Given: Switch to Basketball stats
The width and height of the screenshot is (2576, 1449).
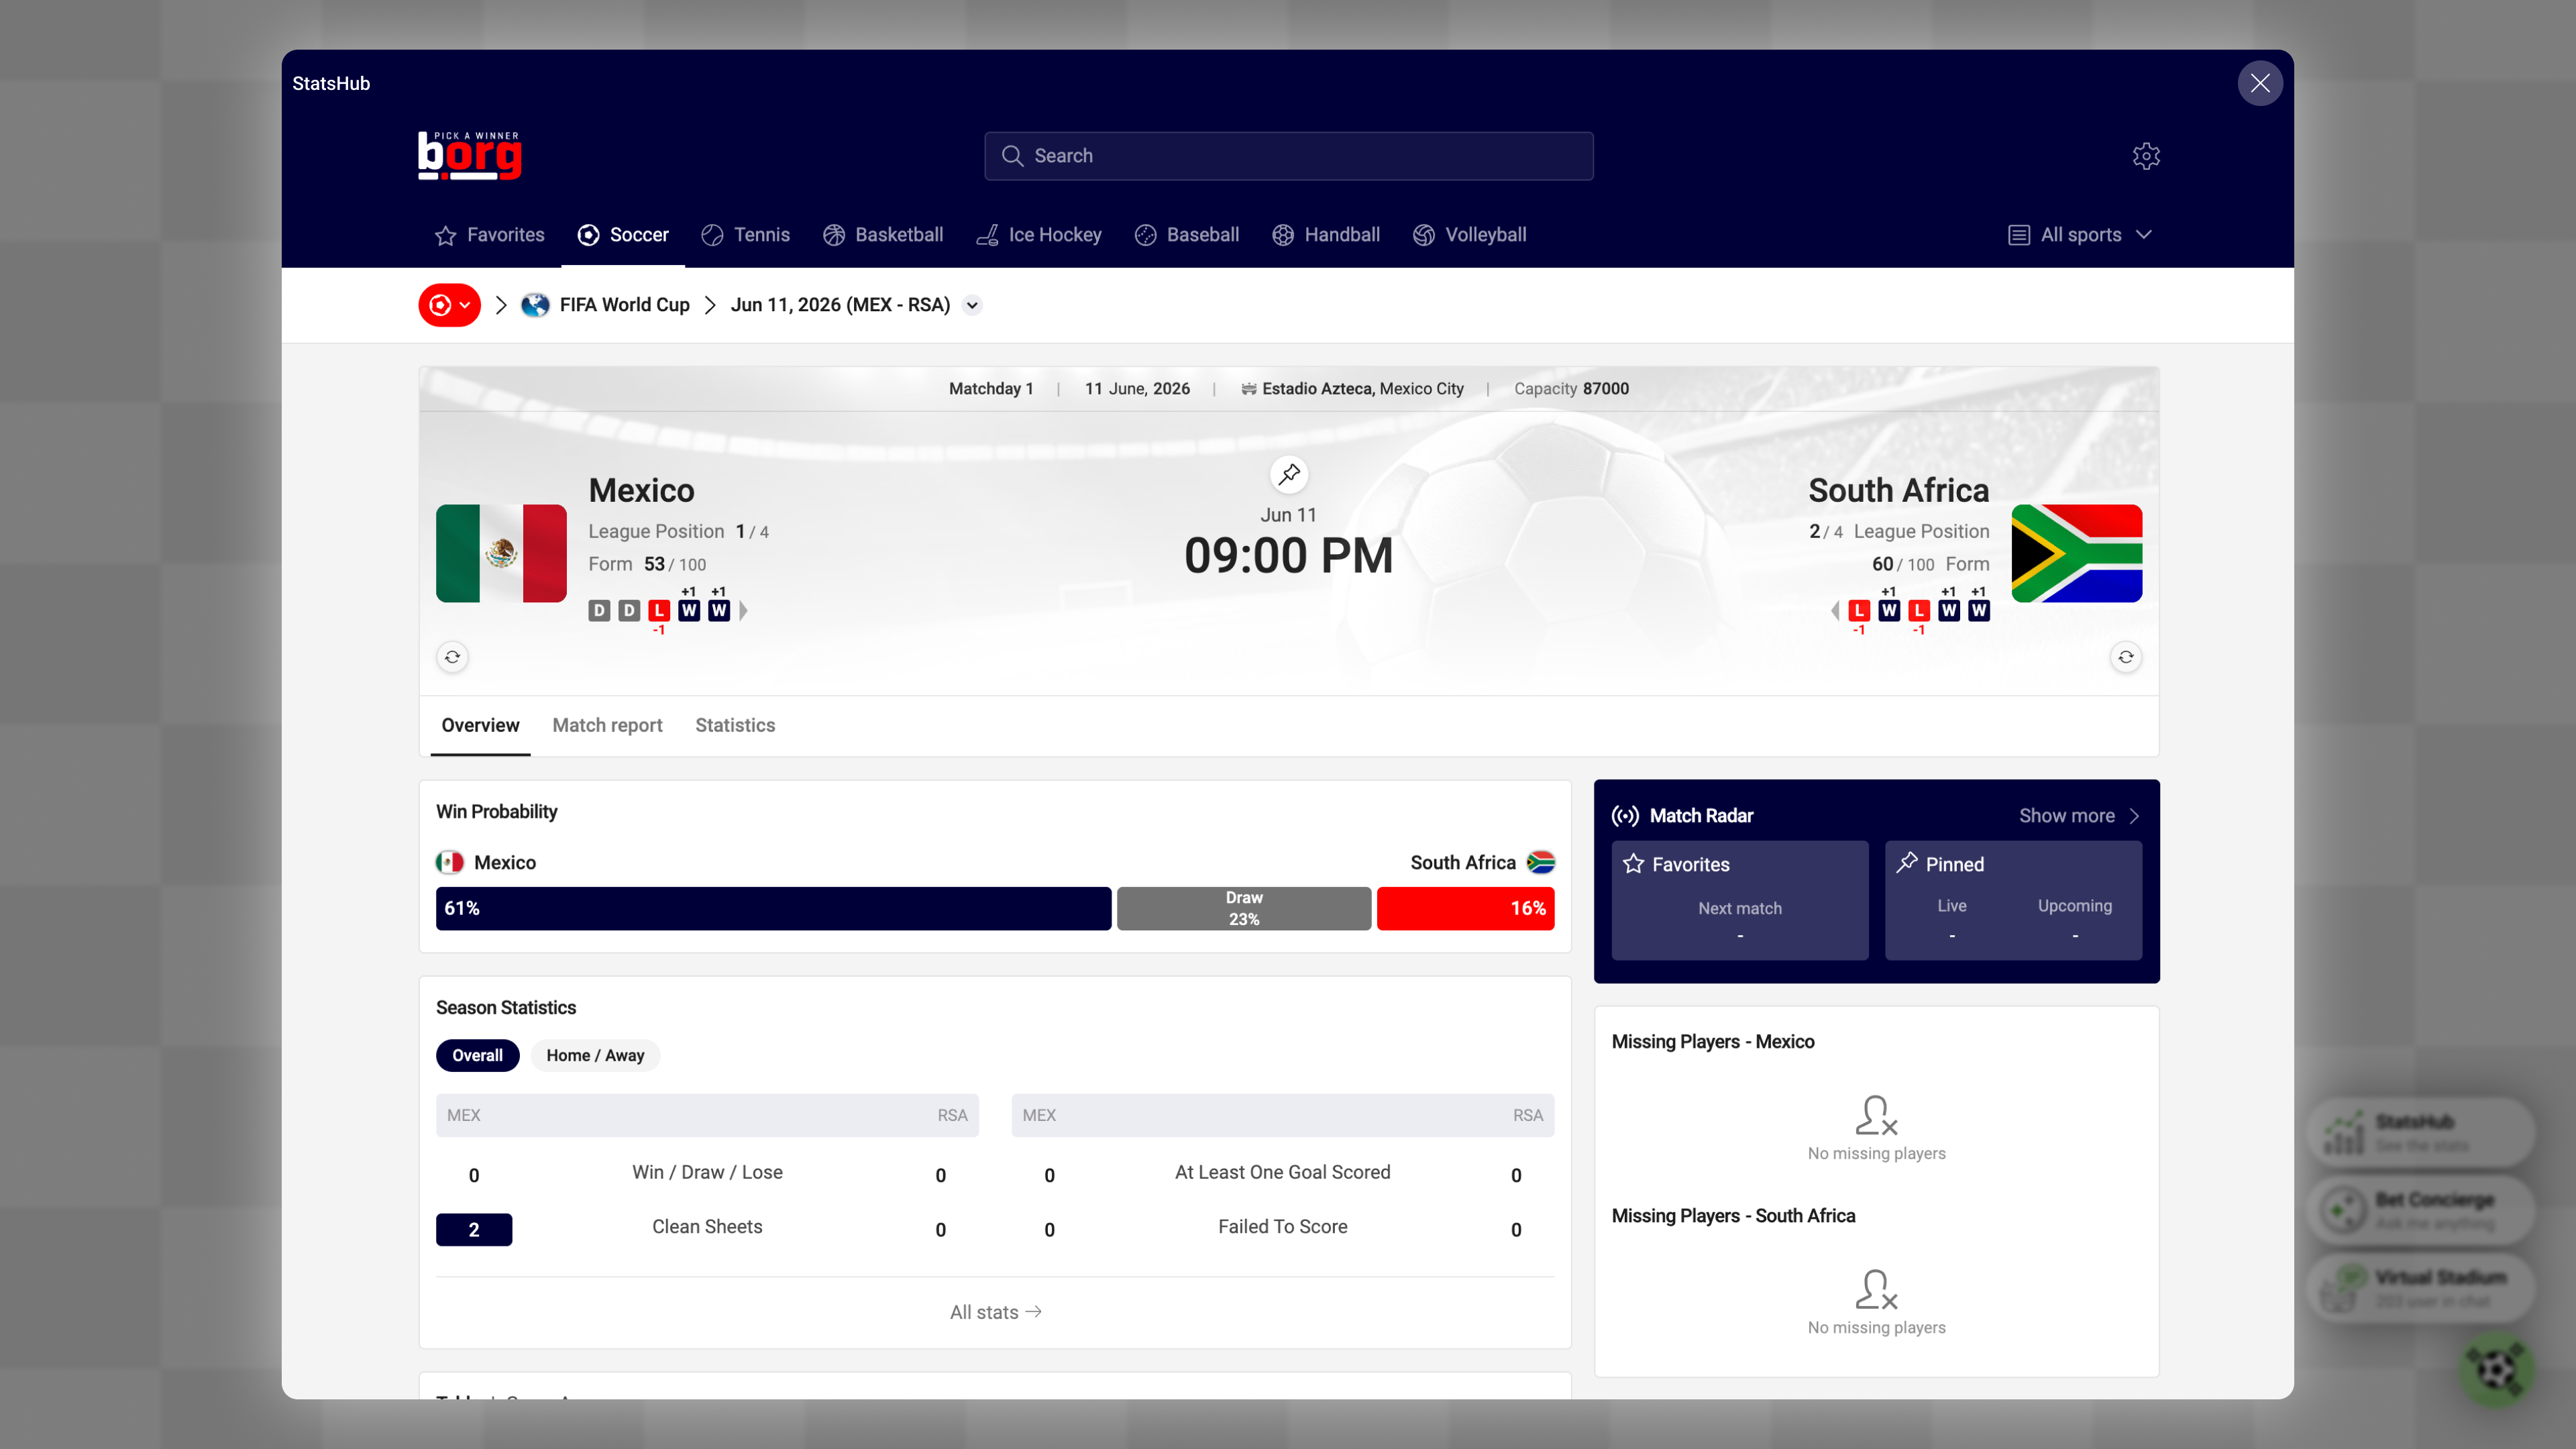Looking at the screenshot, I should coord(883,235).
